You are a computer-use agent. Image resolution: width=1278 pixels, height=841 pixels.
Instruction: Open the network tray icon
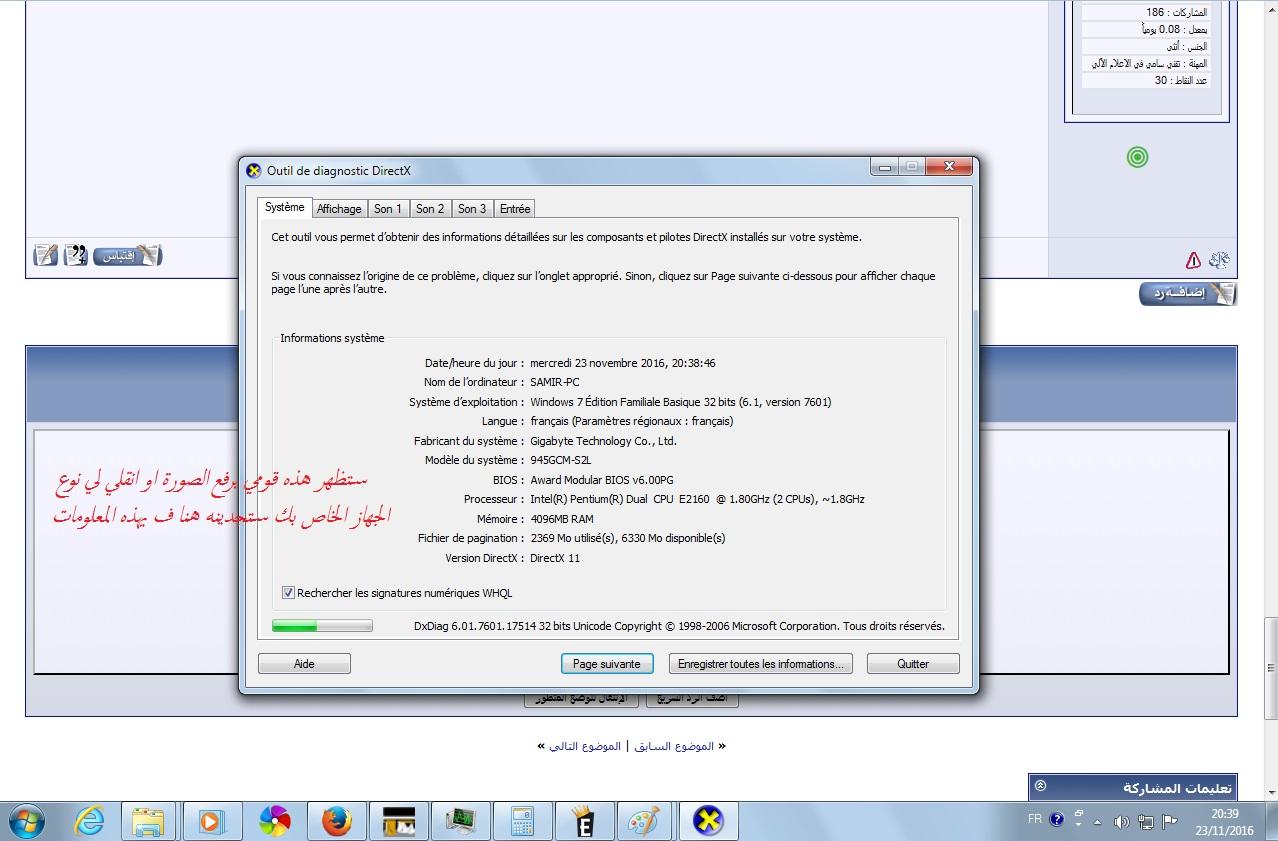coord(1146,821)
